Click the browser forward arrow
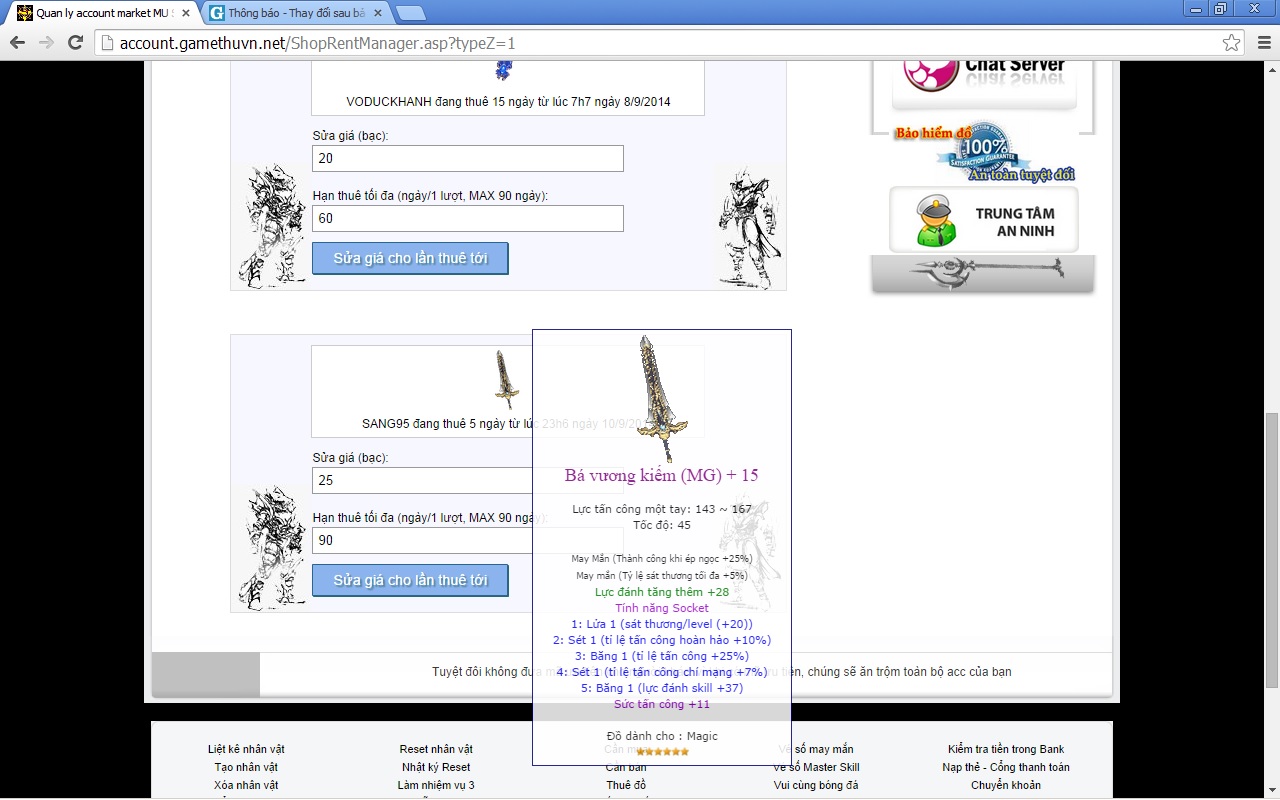1280x800 pixels. [46, 43]
